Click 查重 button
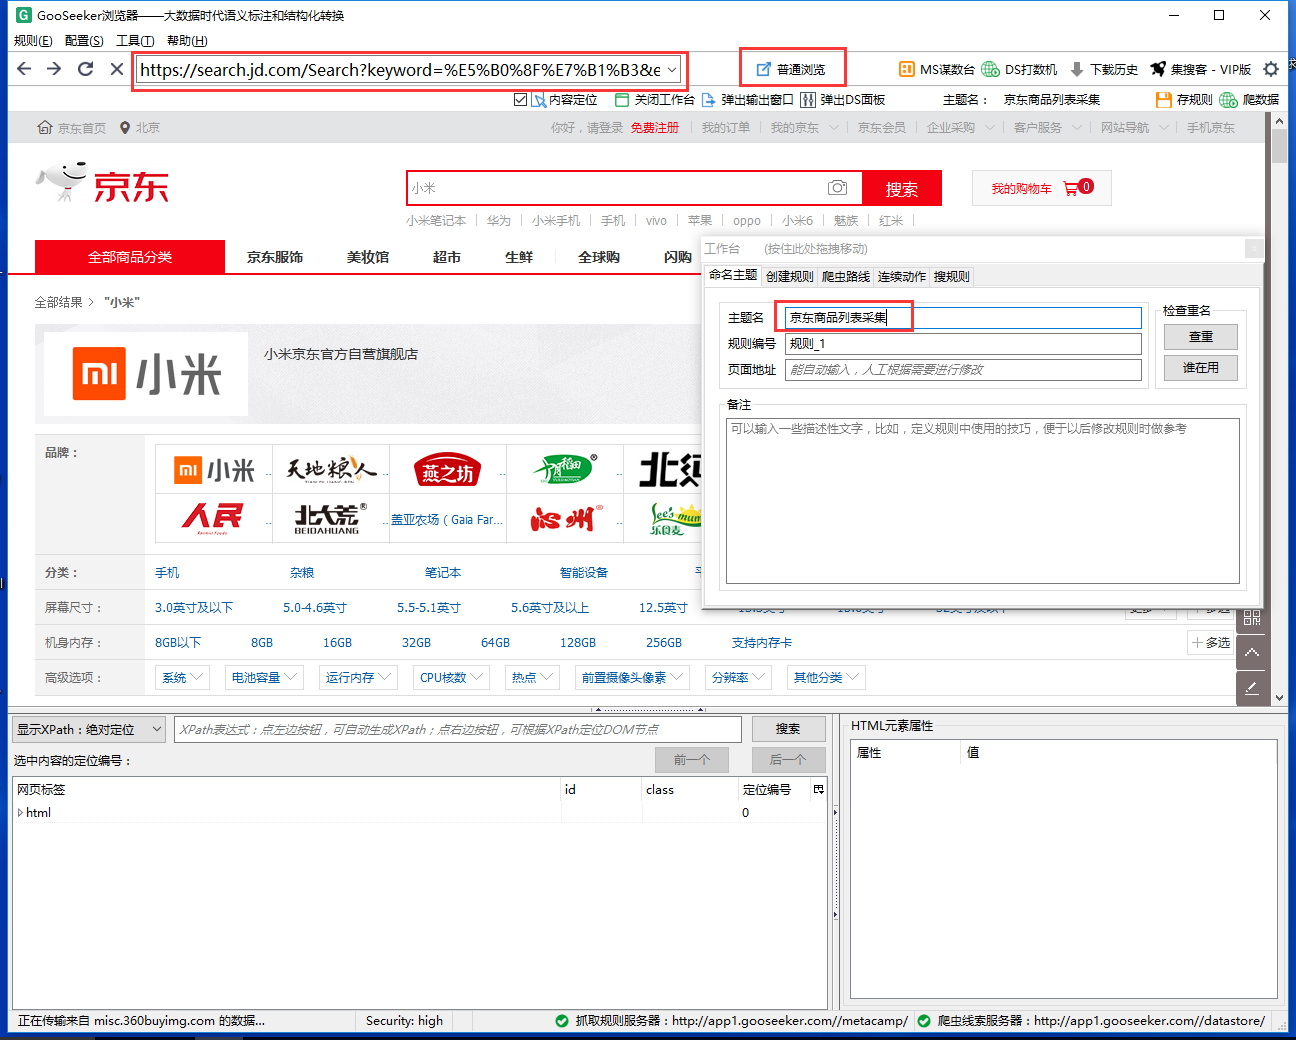 pos(1200,337)
